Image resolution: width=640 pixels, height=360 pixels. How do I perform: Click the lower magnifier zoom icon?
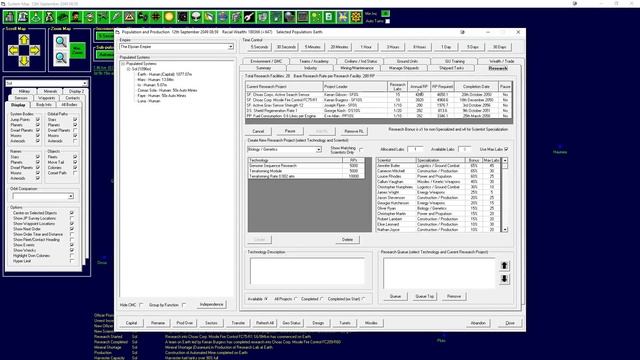pos(61,58)
